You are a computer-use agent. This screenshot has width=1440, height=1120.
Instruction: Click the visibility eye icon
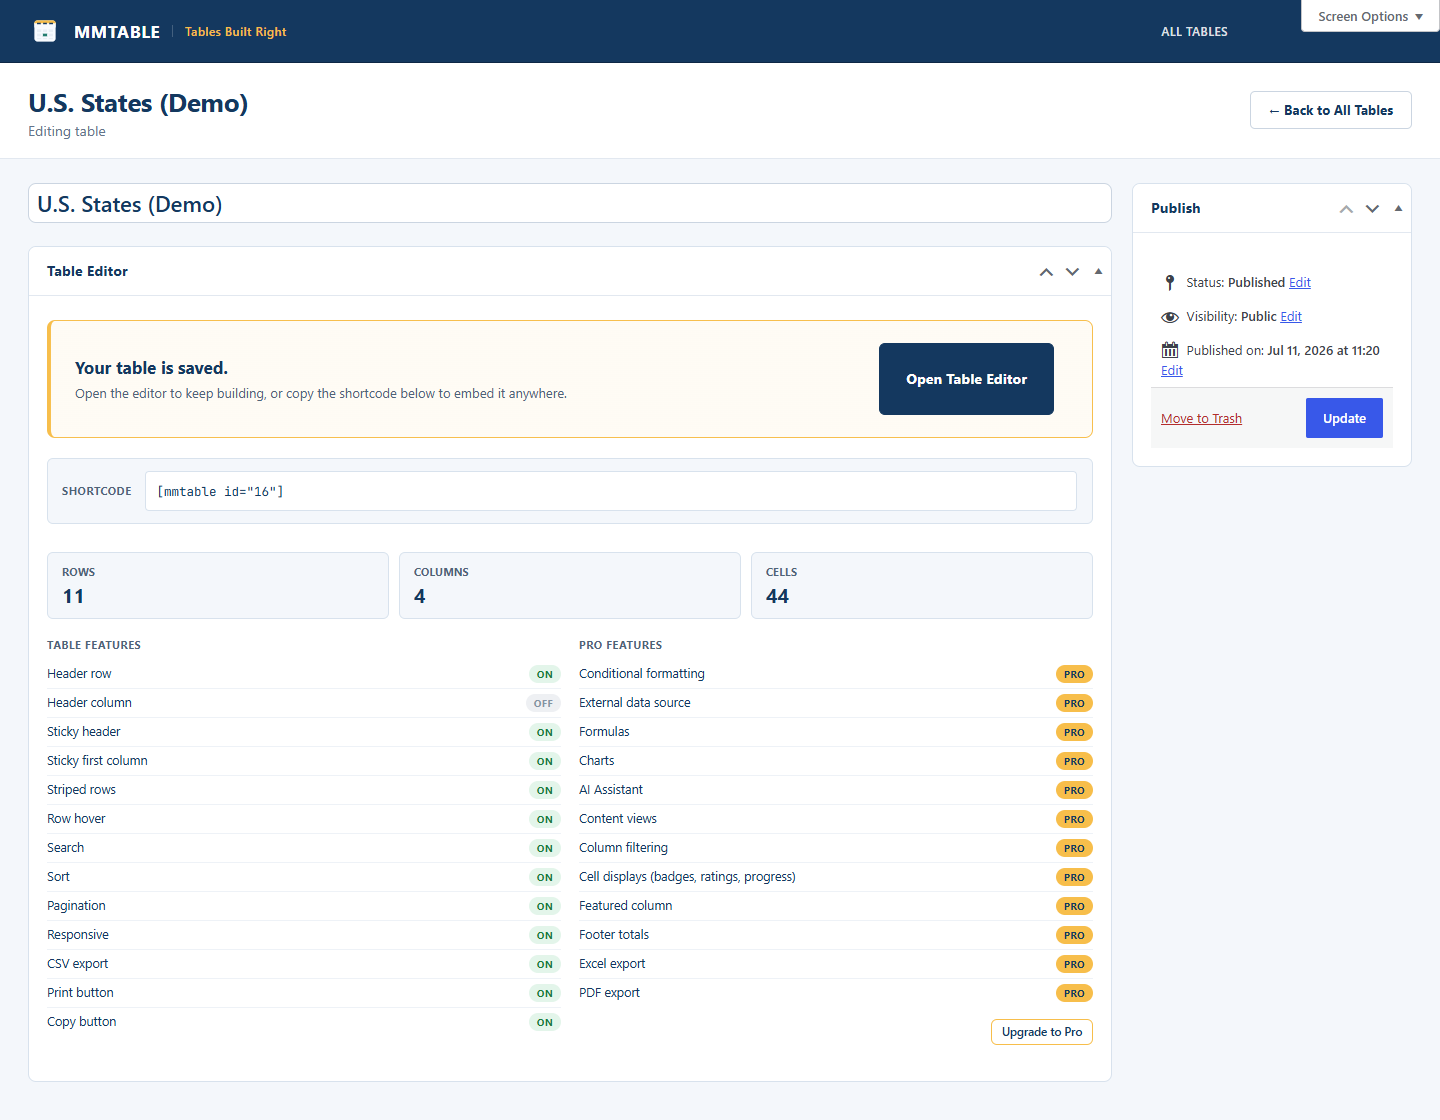point(1170,317)
